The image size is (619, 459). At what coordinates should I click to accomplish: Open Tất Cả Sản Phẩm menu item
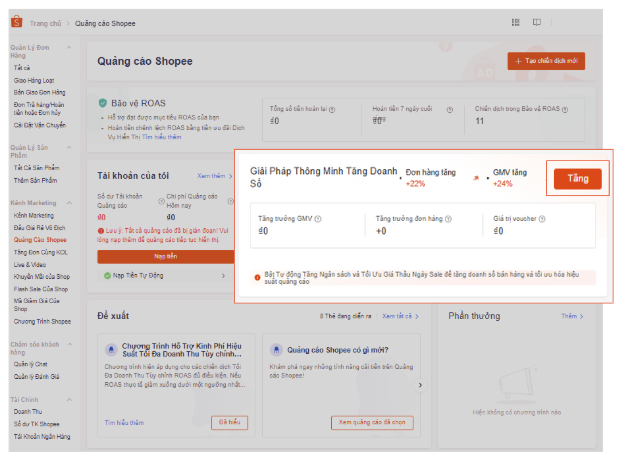pos(36,167)
